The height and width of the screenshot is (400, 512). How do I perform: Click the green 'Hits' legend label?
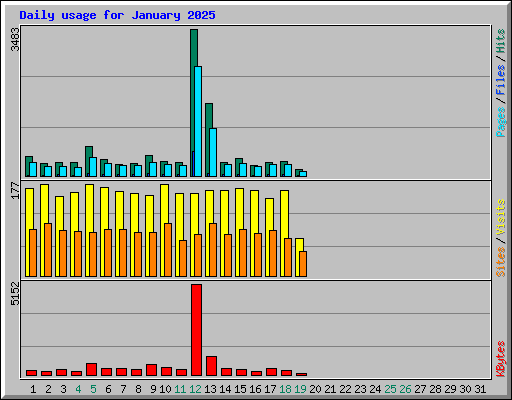point(500,41)
